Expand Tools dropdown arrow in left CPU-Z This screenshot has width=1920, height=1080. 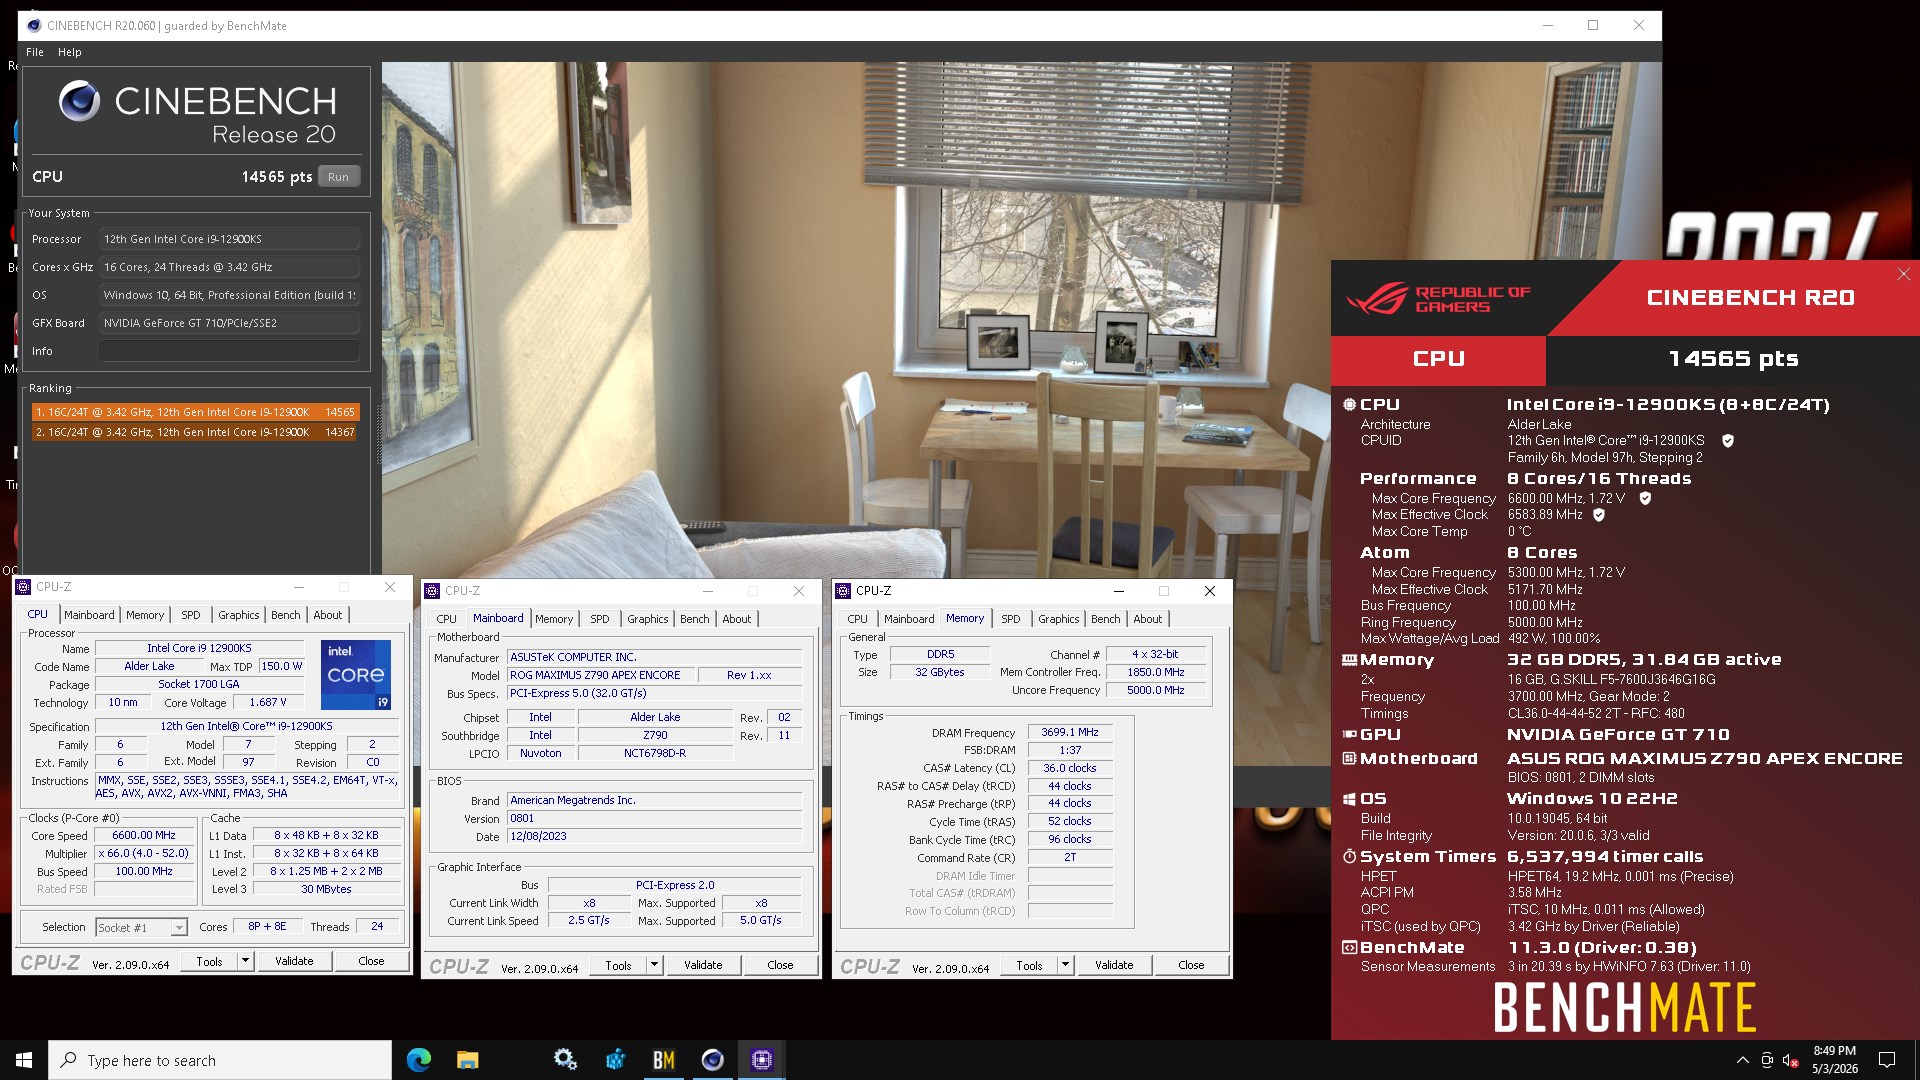pyautogui.click(x=244, y=961)
